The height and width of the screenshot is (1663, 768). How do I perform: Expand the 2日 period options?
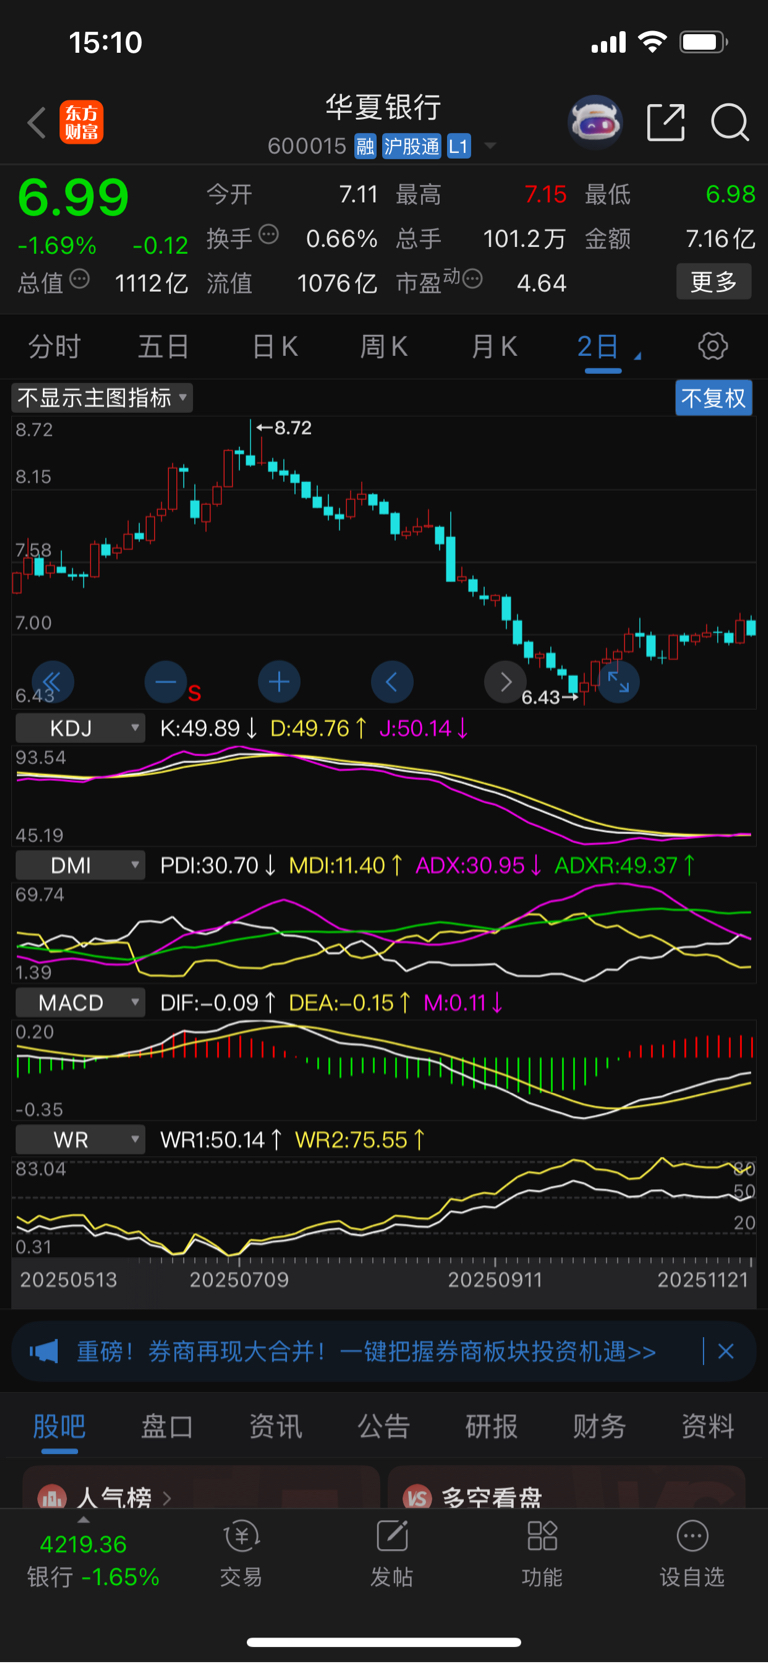637,355
